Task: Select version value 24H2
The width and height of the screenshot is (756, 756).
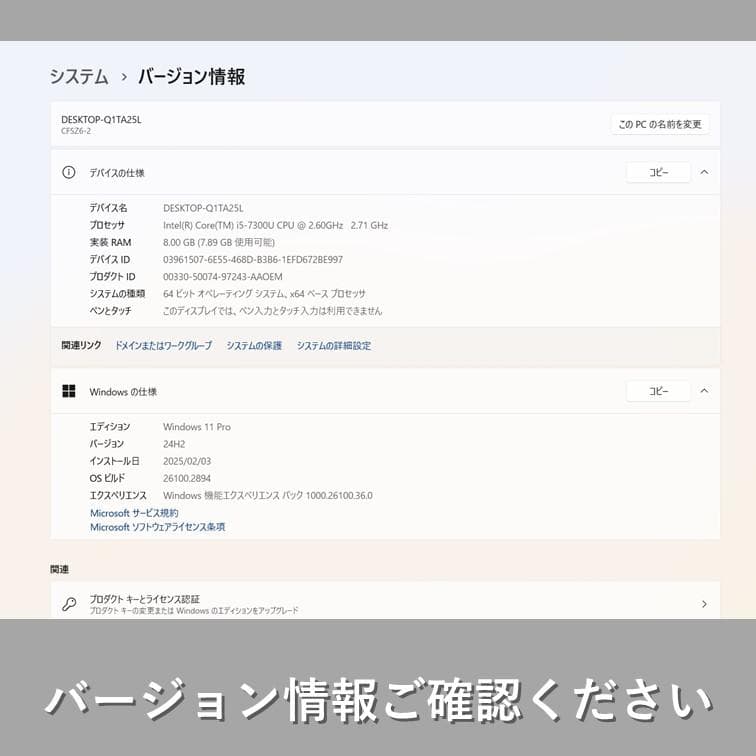Action: coord(174,444)
